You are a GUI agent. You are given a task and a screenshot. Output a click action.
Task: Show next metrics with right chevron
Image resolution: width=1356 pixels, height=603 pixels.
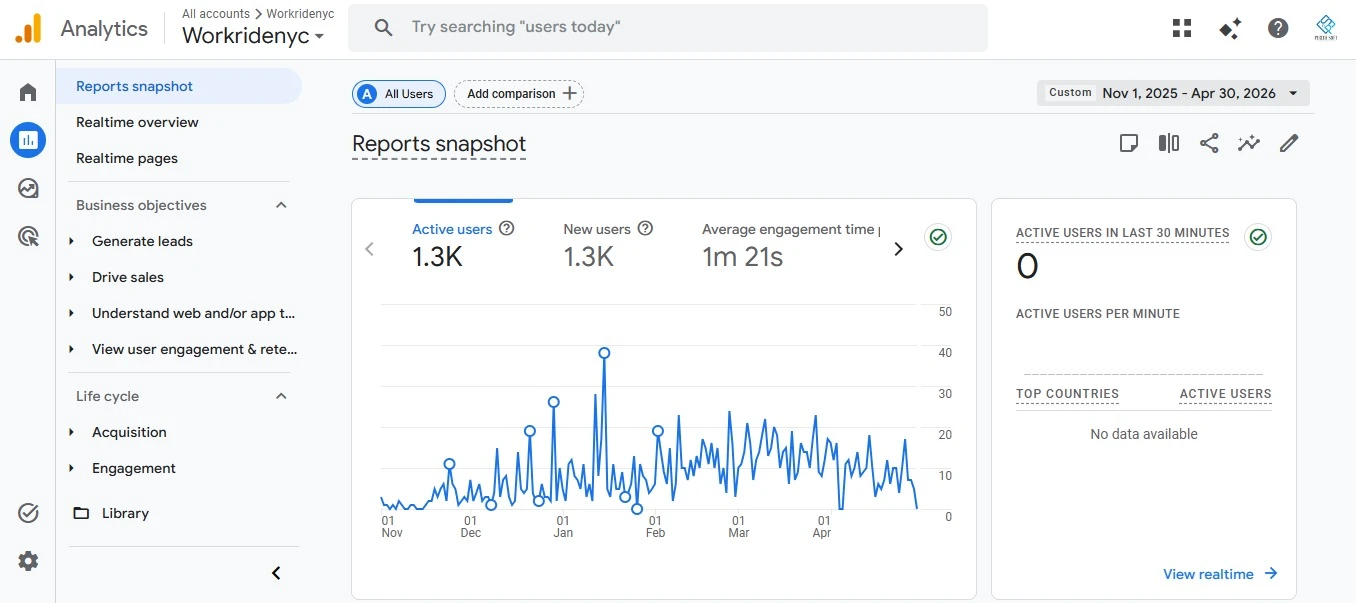pyautogui.click(x=898, y=249)
